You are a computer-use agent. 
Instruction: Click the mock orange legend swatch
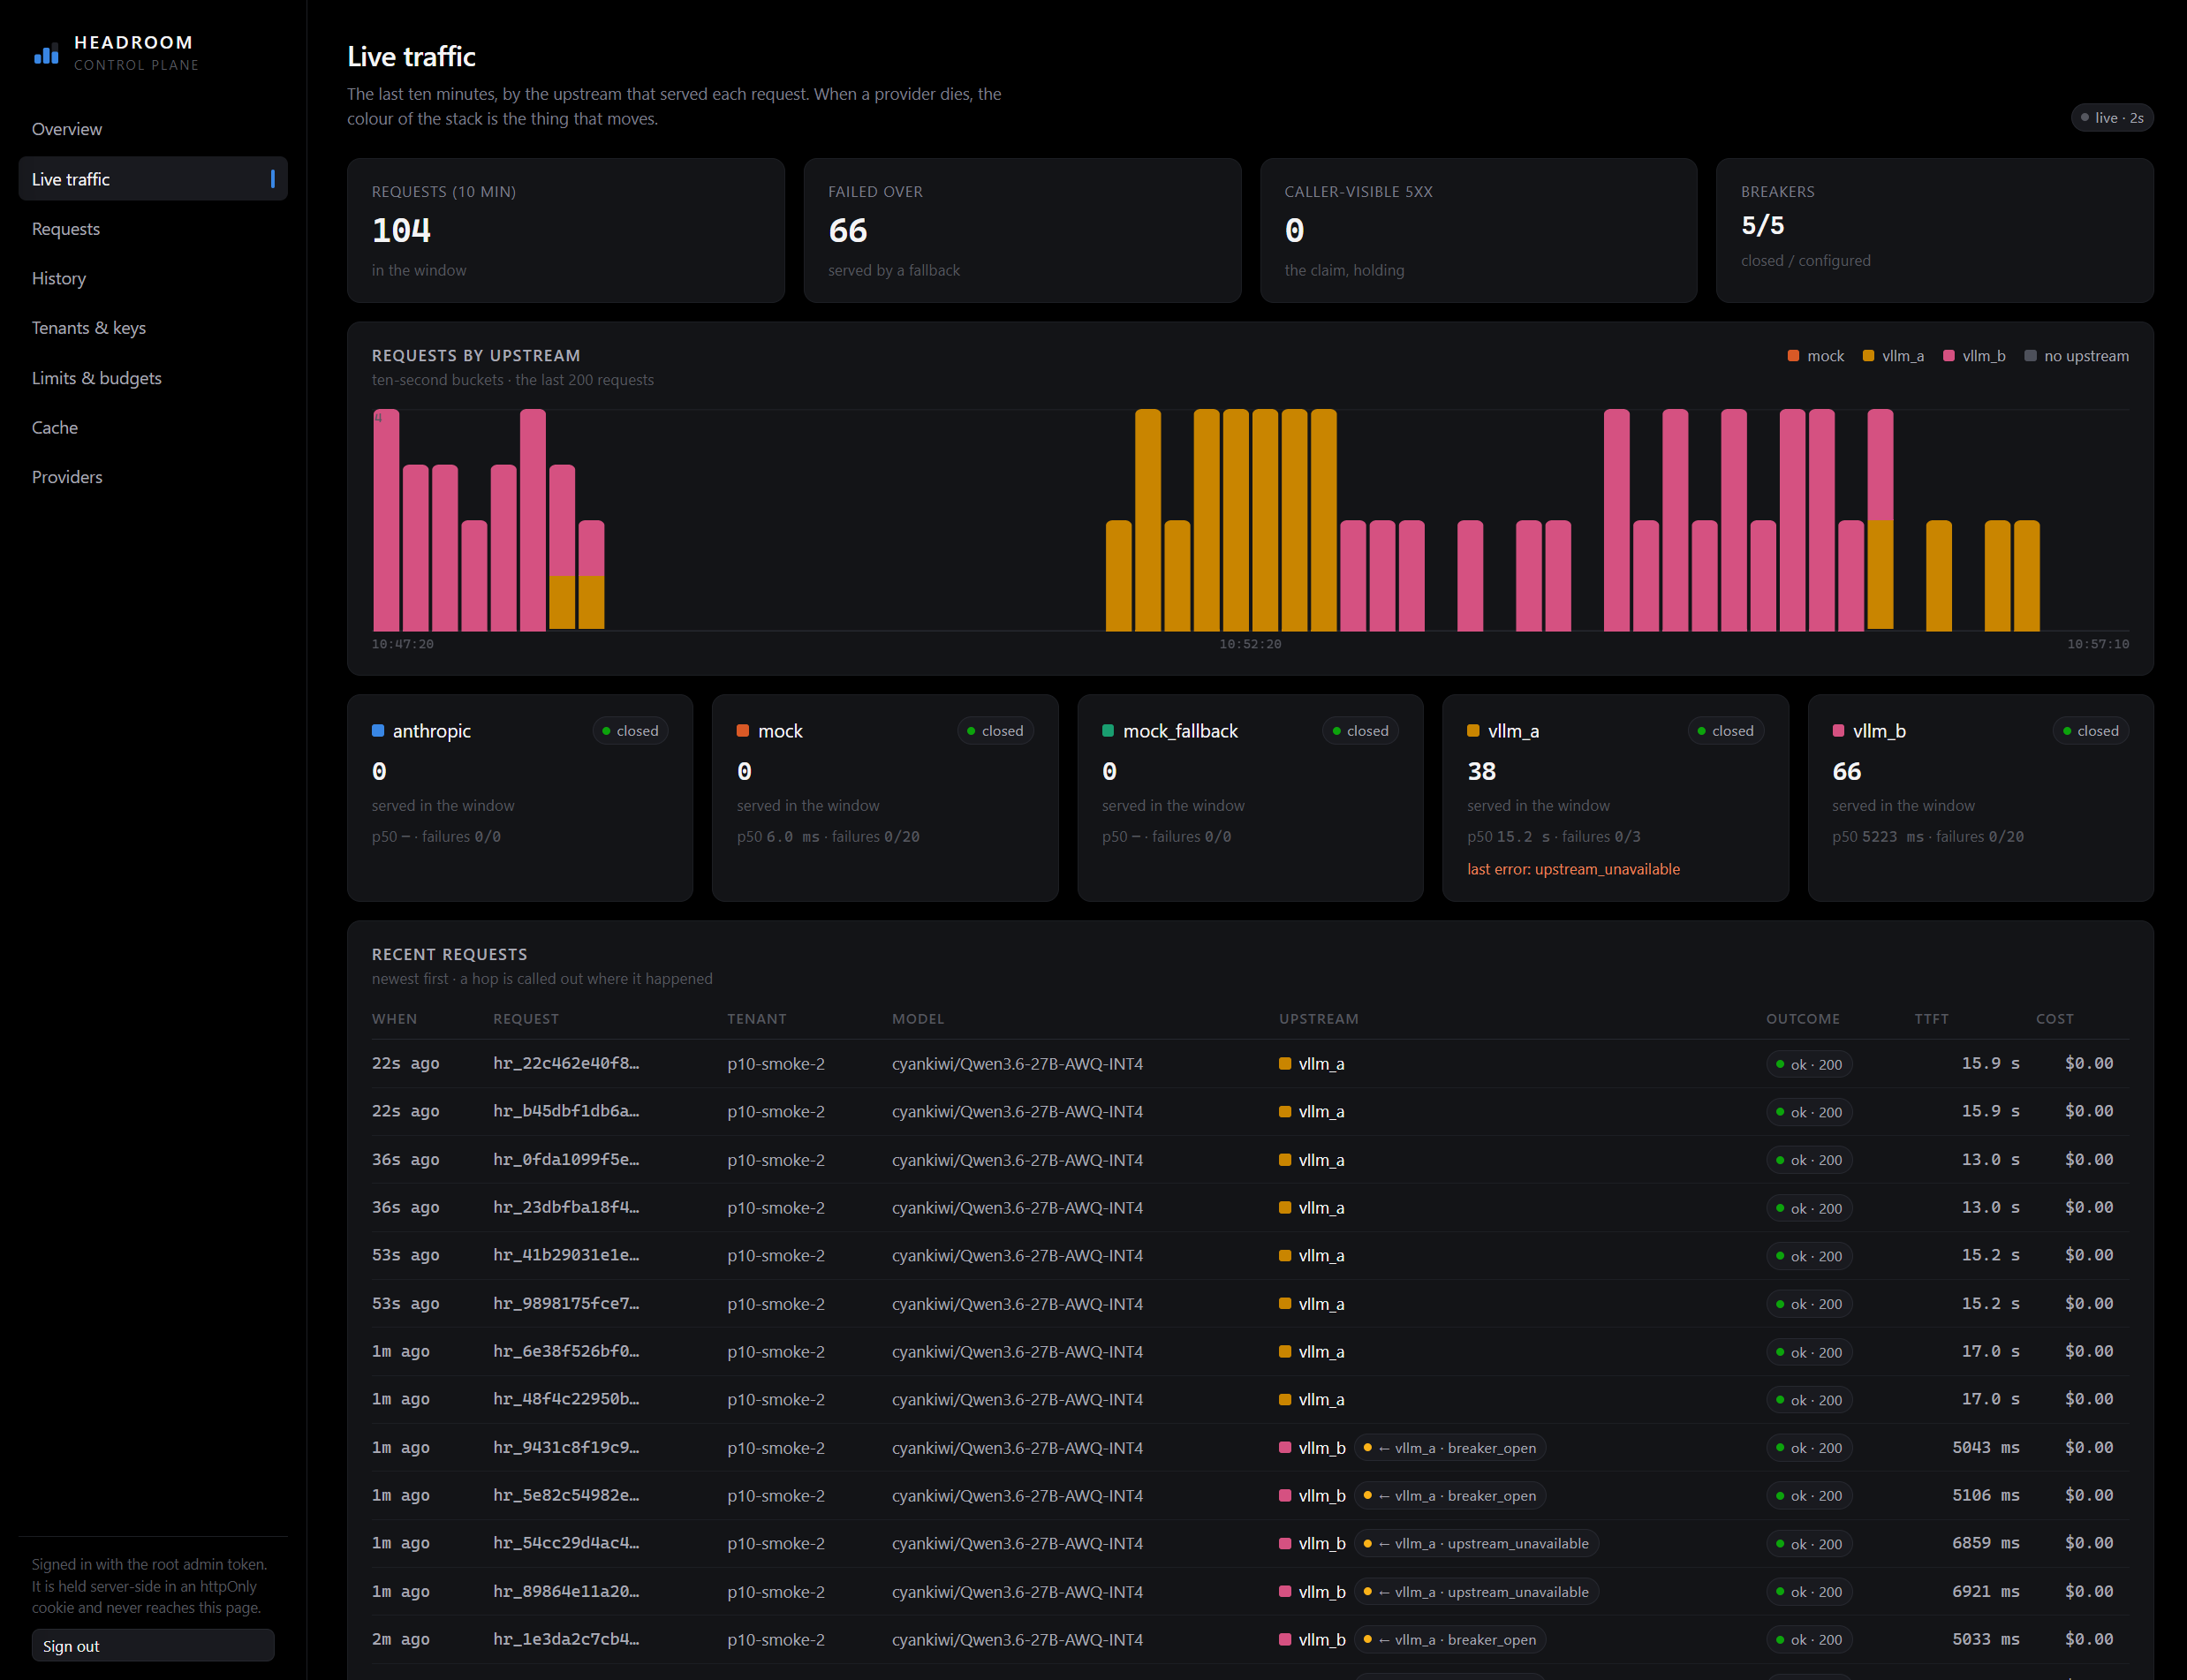[x=1793, y=356]
